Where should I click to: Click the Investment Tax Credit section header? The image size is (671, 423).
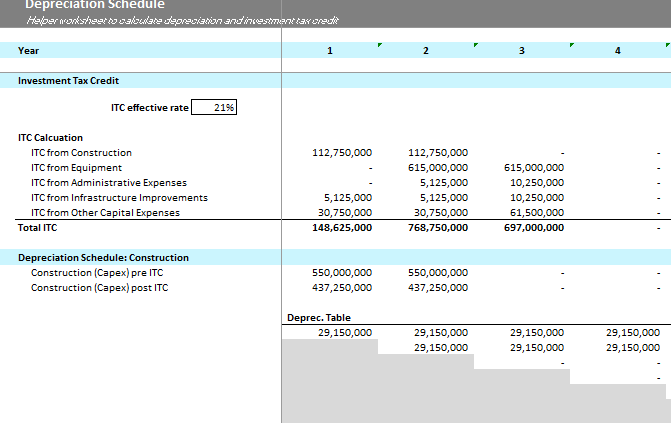tap(70, 81)
